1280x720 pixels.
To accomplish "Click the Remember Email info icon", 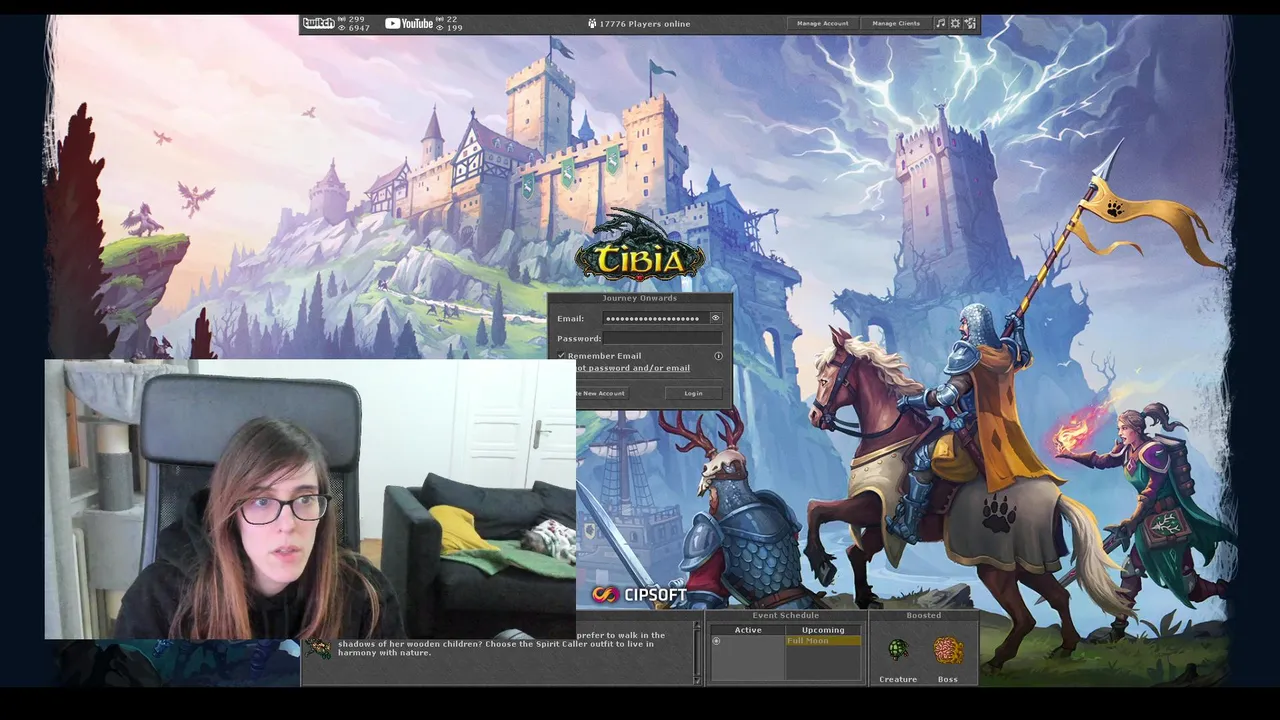I will (718, 356).
